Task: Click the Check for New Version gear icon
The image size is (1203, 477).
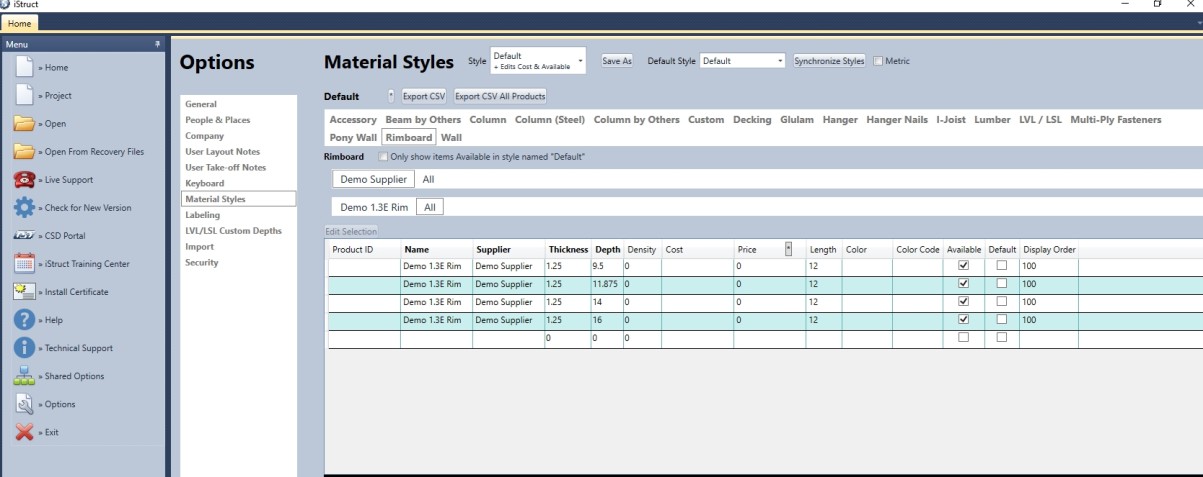Action: point(25,208)
